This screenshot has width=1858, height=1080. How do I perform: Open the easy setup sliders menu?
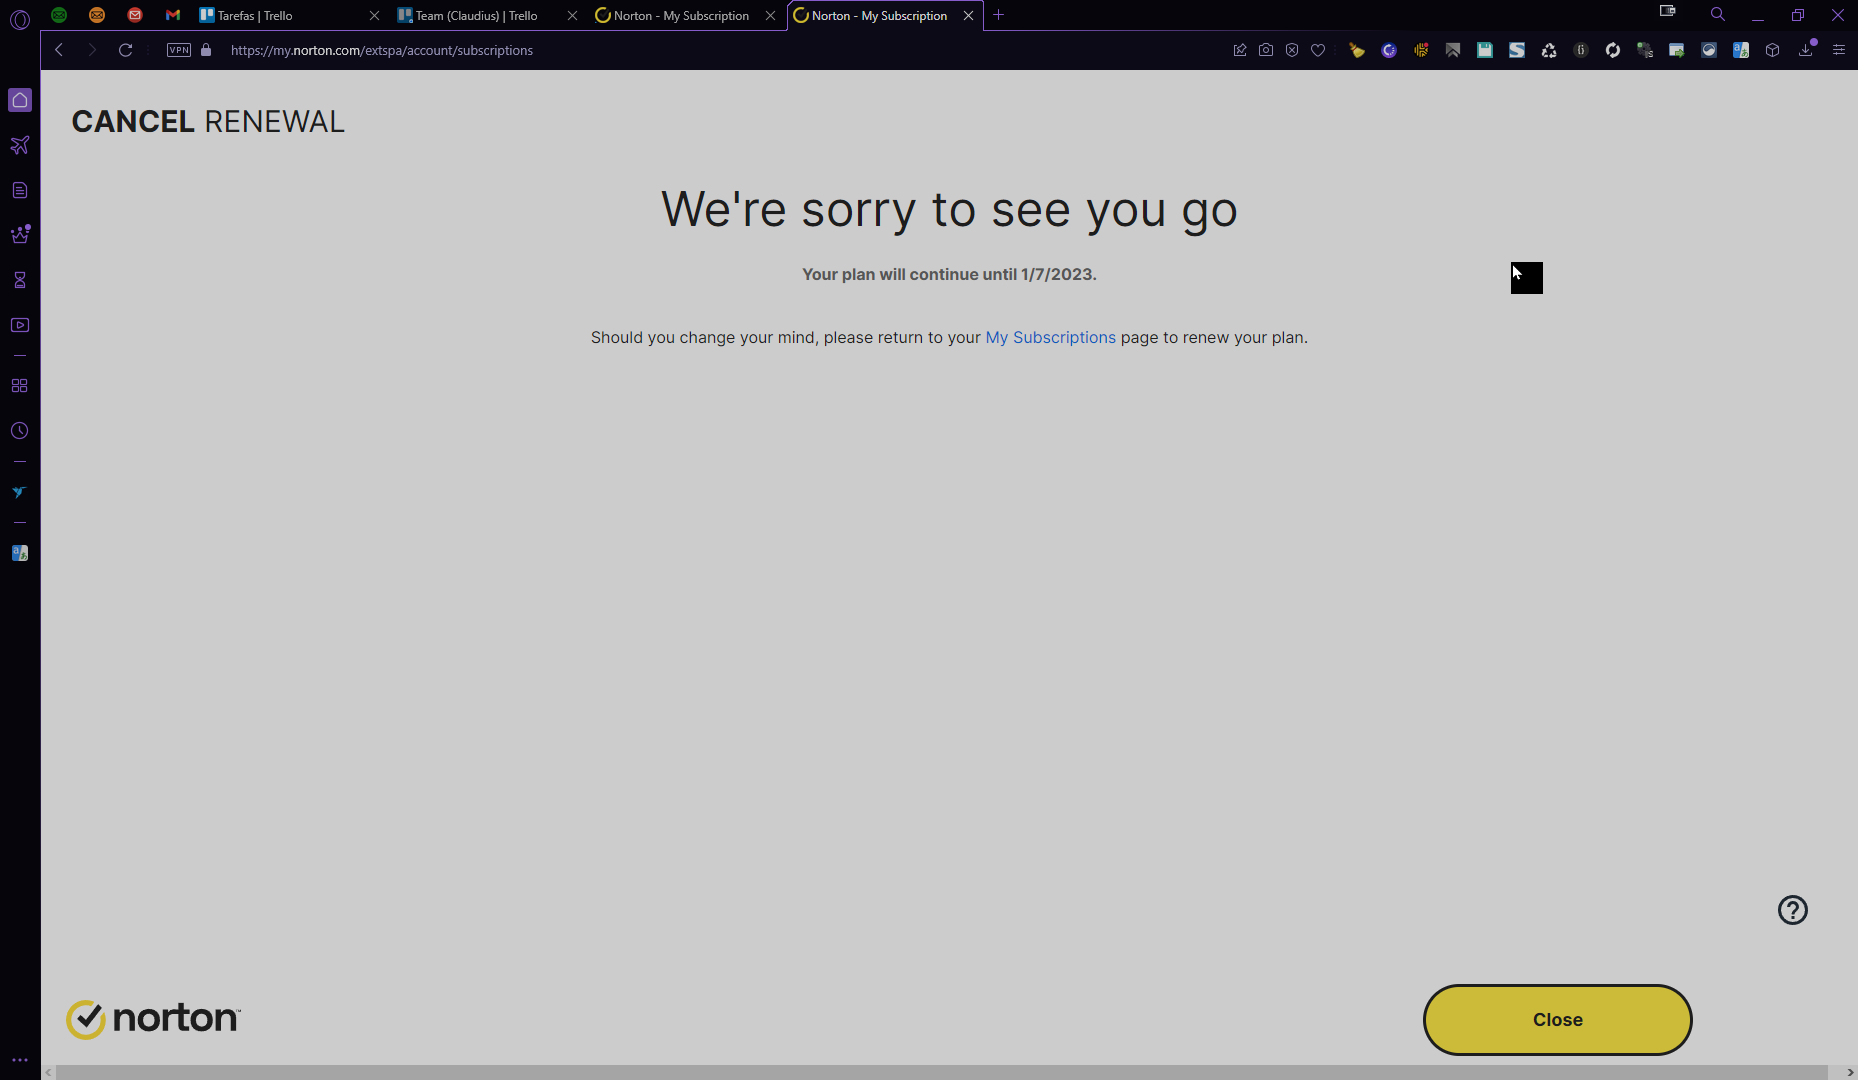tap(1839, 50)
